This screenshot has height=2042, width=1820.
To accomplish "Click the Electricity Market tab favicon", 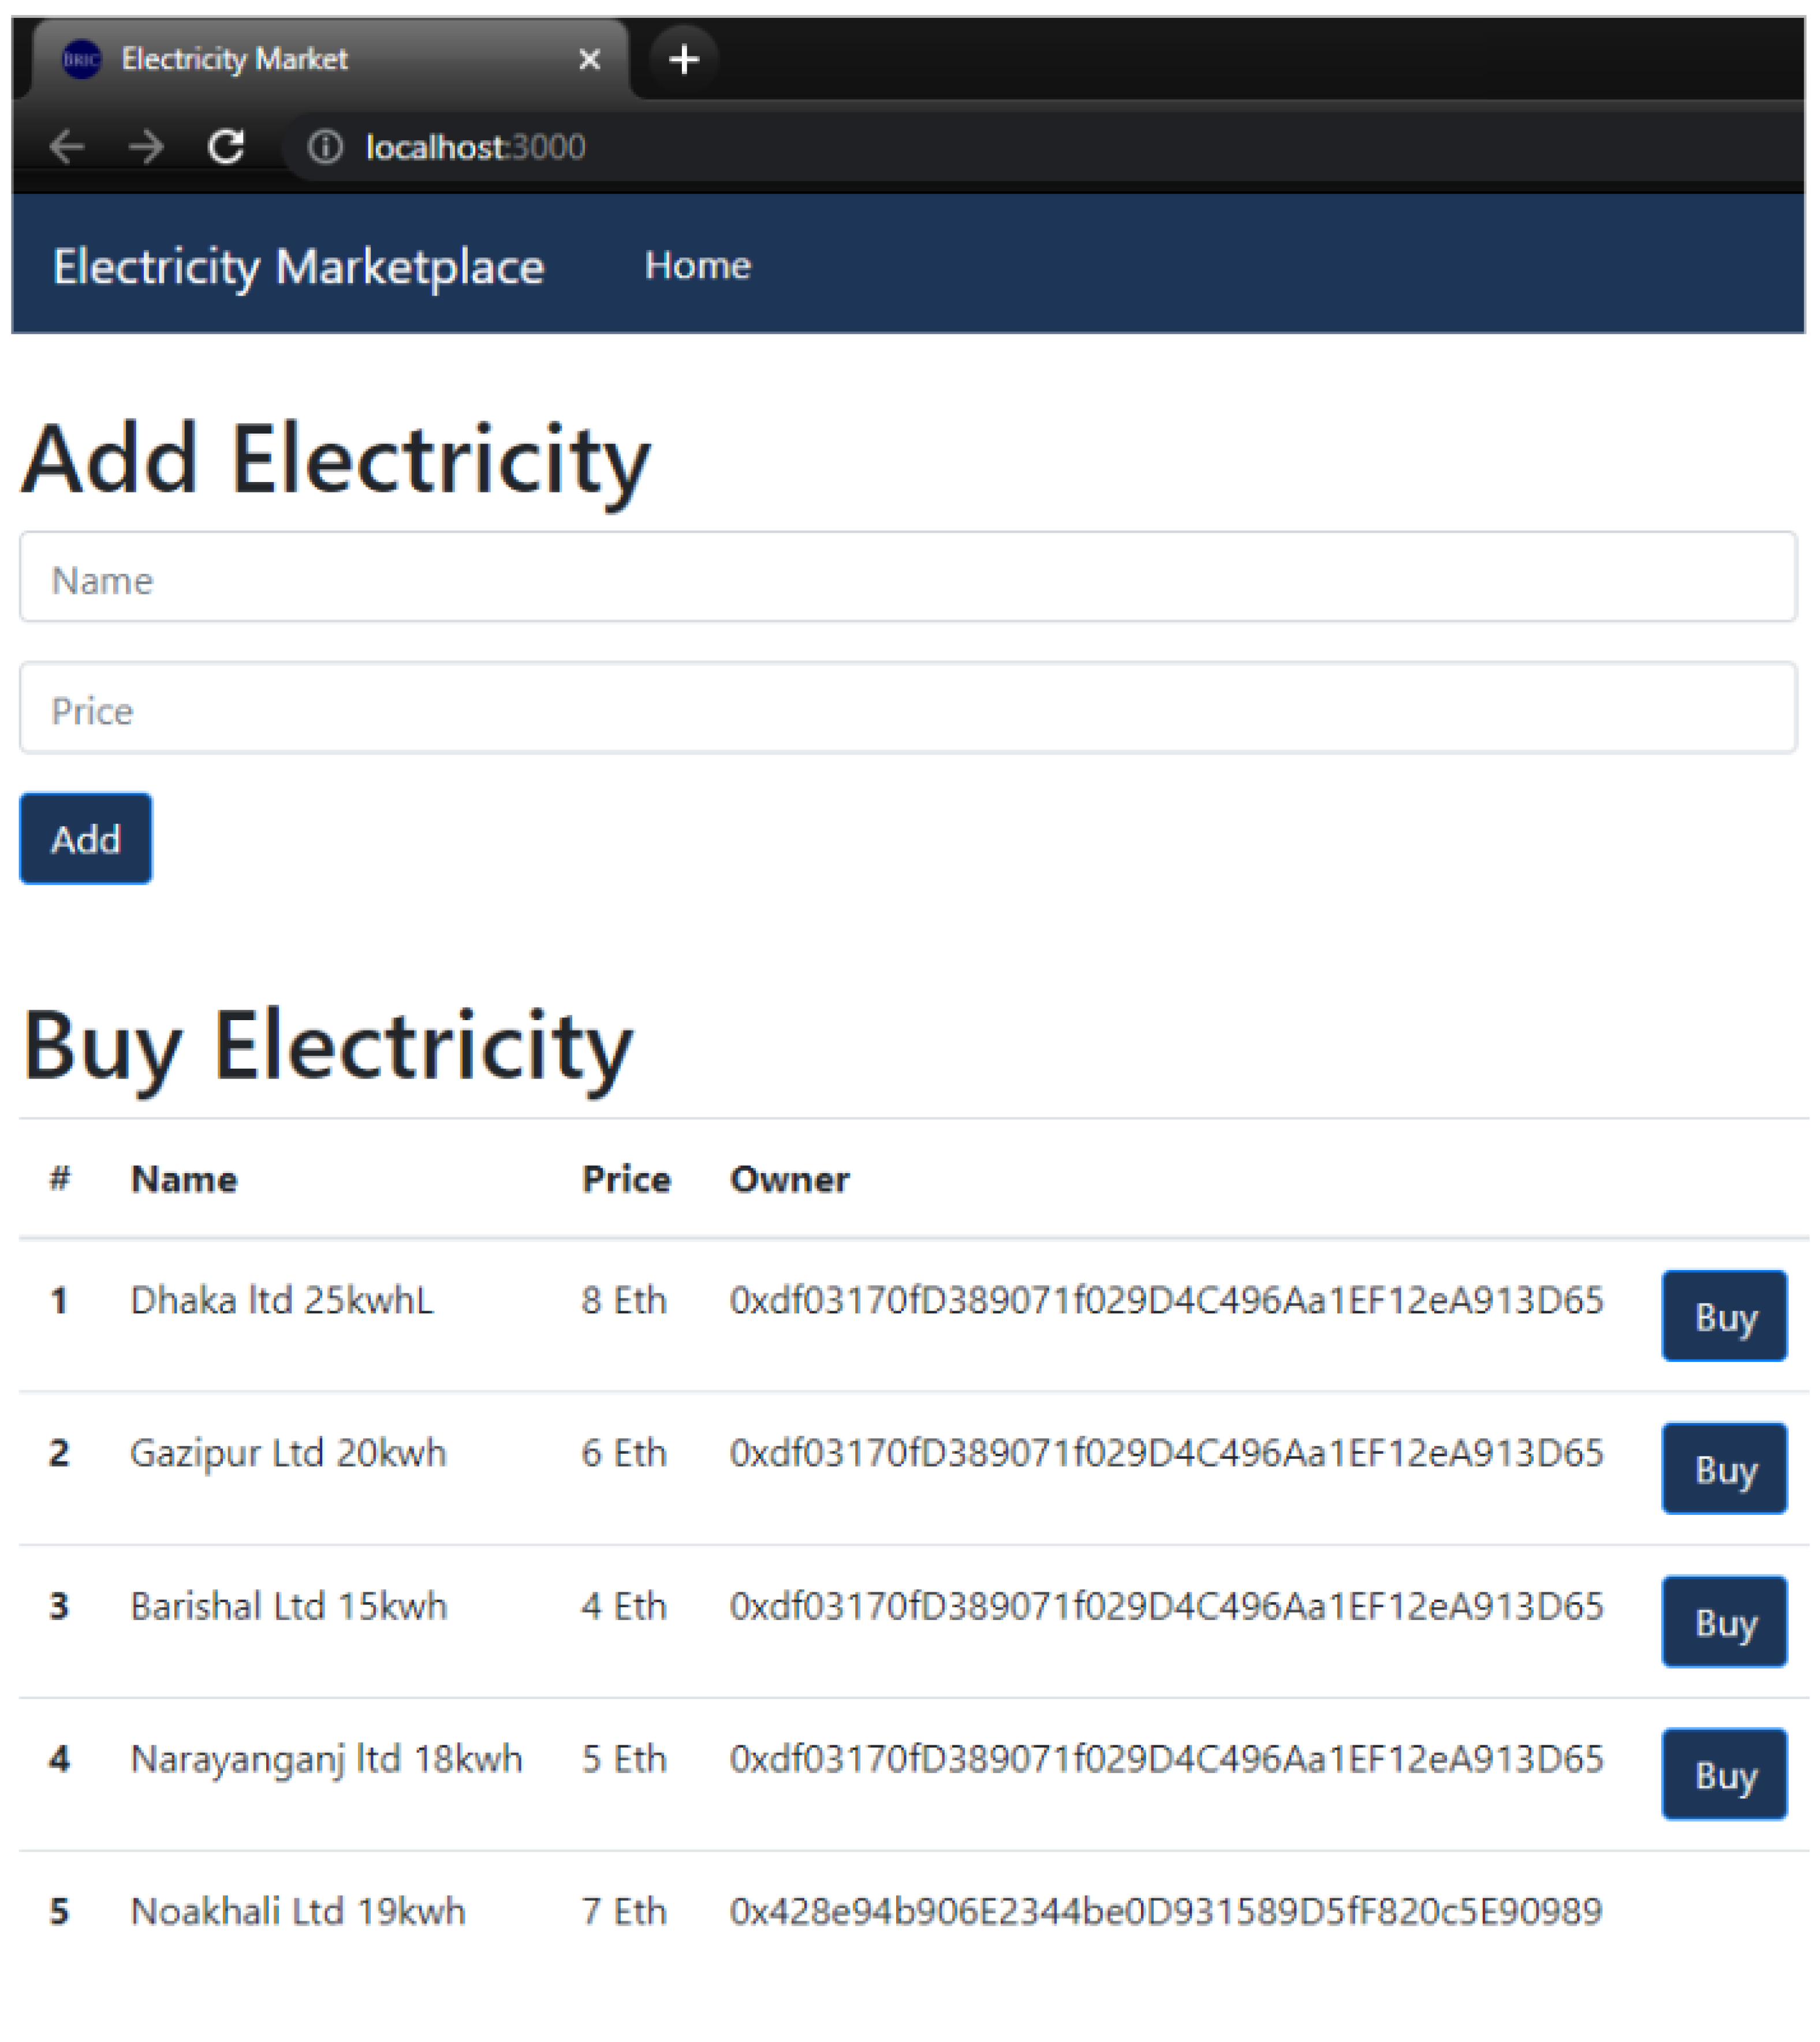I will point(81,60).
